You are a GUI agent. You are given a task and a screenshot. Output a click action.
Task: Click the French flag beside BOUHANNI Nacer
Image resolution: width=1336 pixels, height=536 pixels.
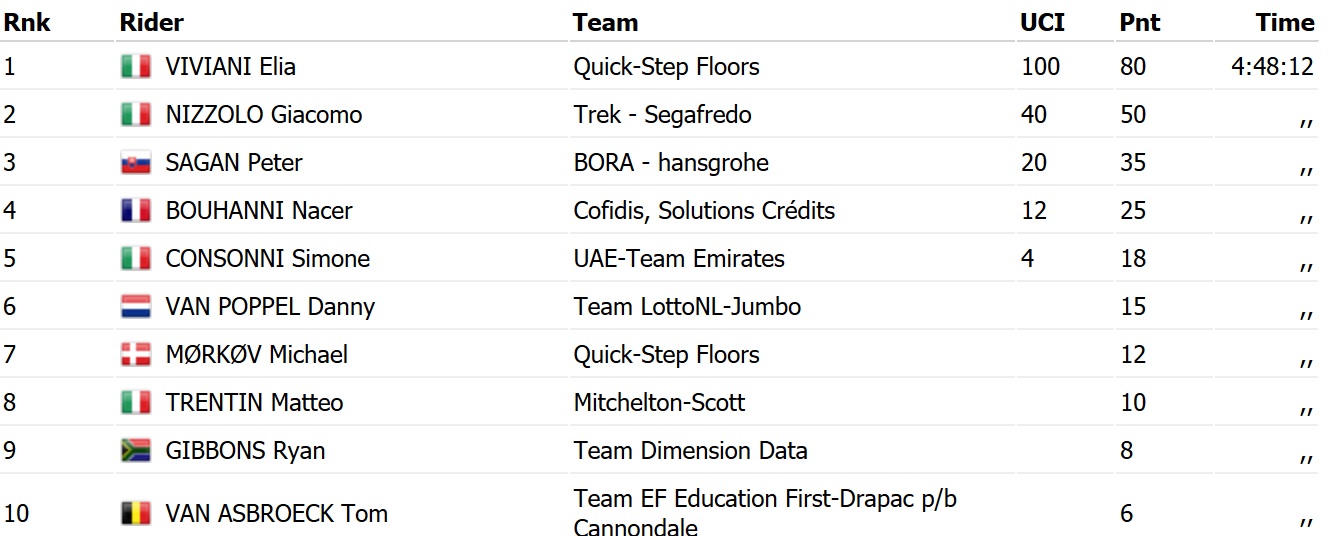(x=135, y=211)
